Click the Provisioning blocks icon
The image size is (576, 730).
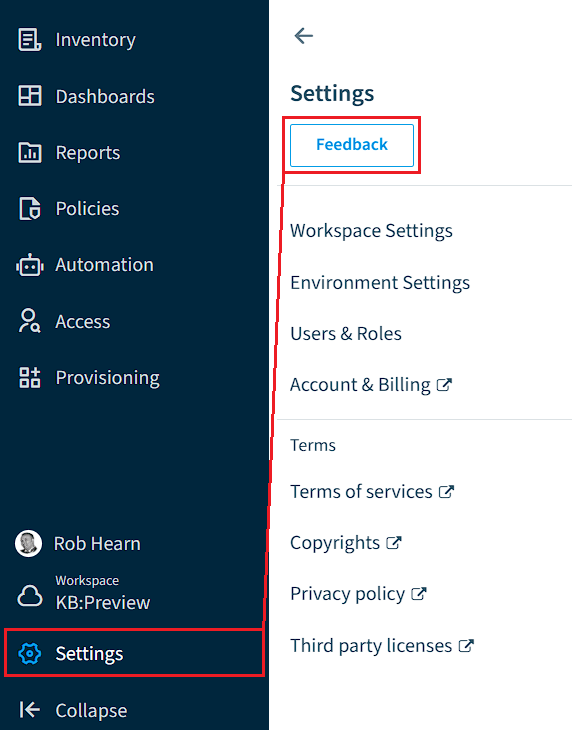point(30,378)
